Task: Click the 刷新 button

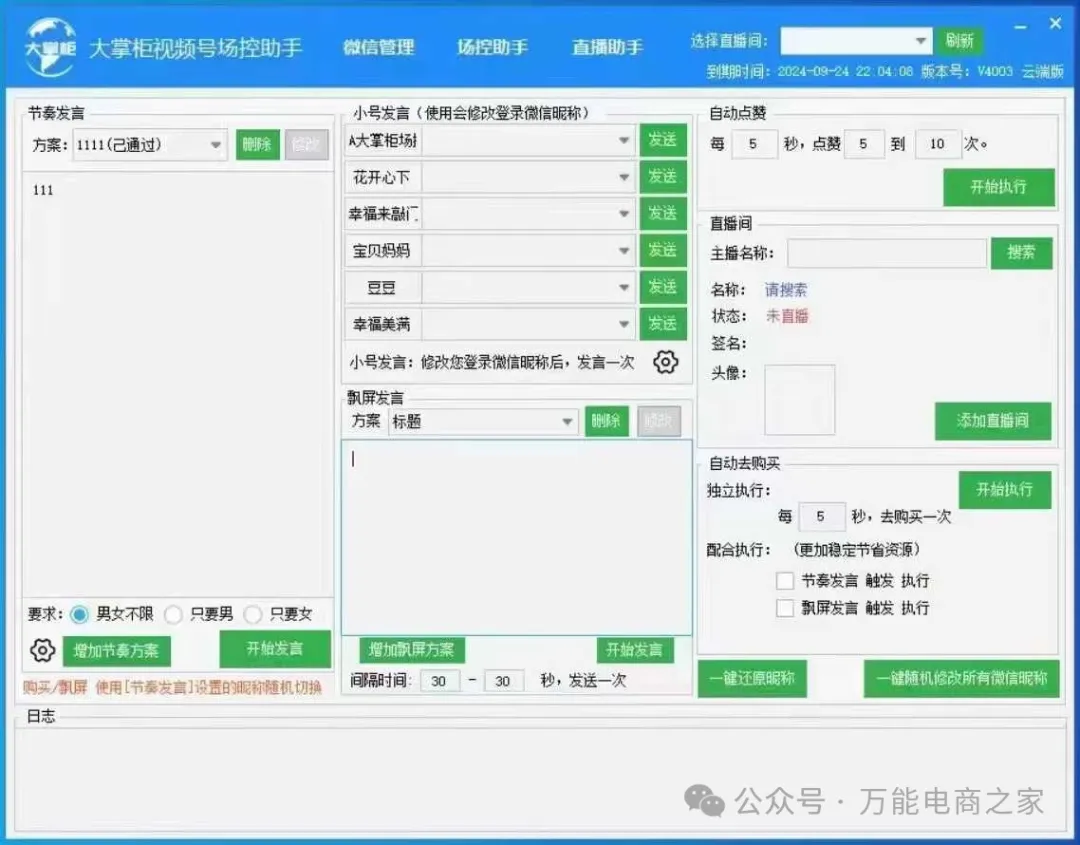Action: point(959,41)
